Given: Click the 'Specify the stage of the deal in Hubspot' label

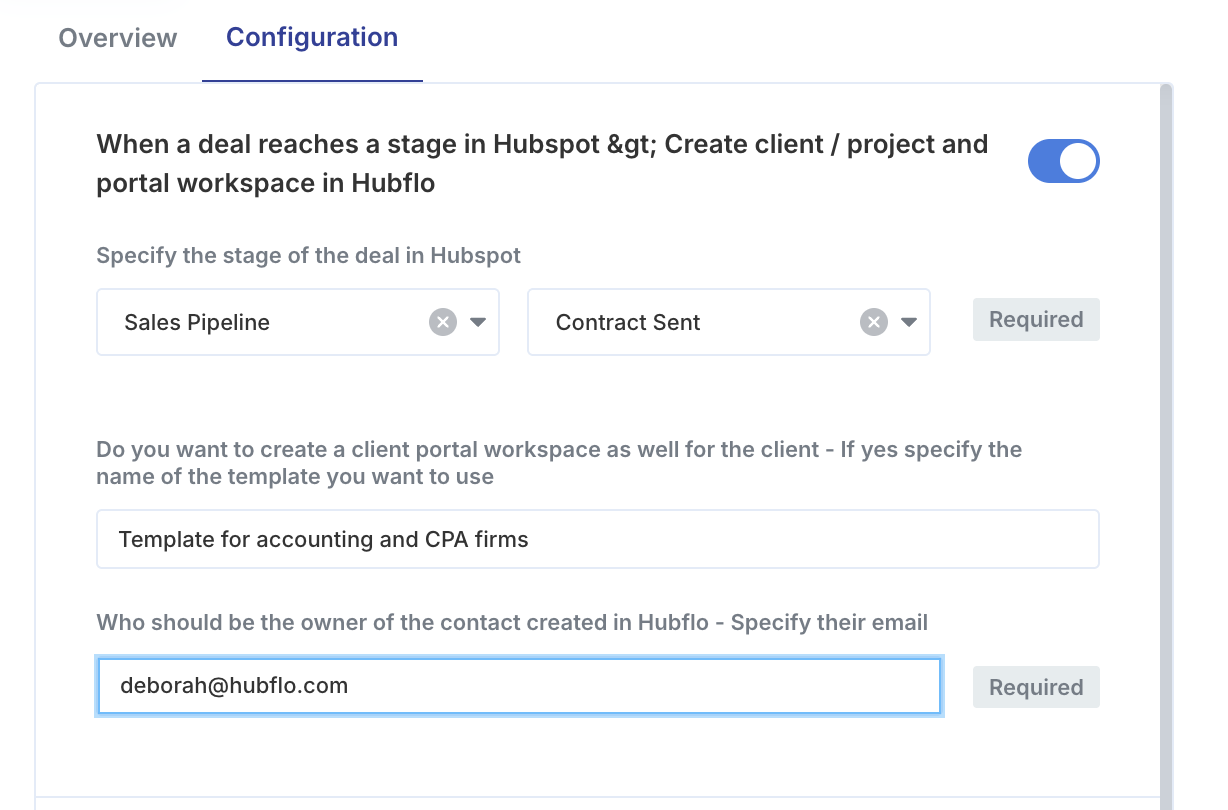Looking at the screenshot, I should click(308, 255).
